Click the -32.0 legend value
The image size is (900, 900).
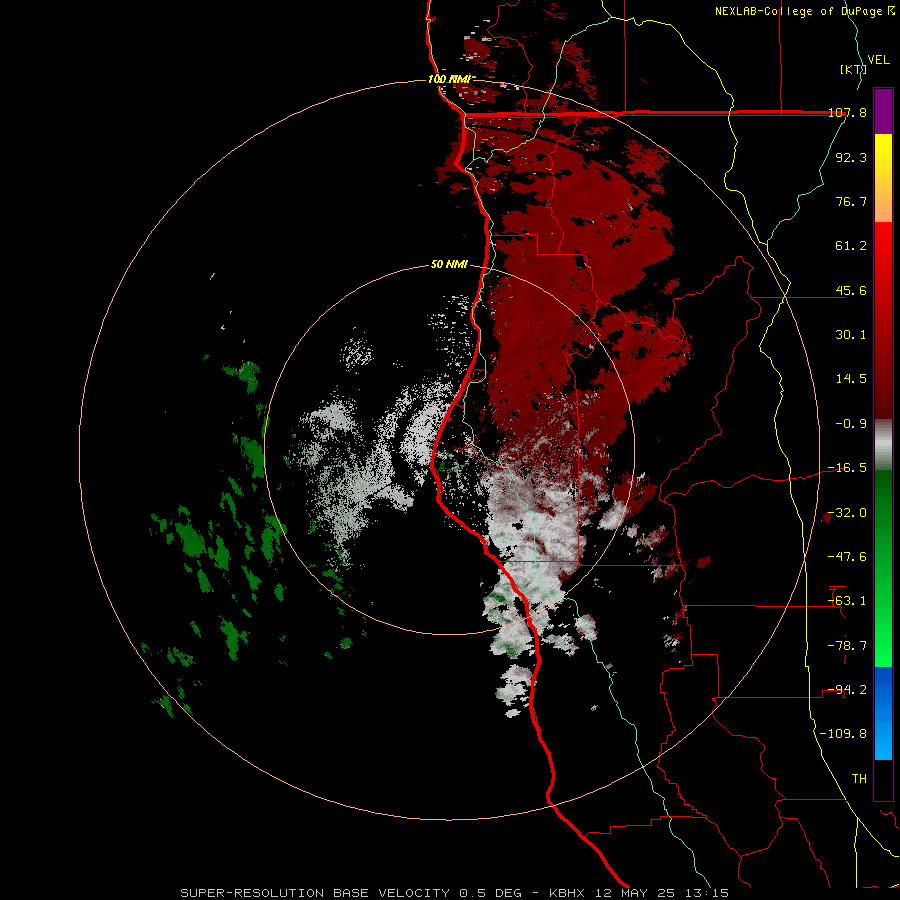847,513
